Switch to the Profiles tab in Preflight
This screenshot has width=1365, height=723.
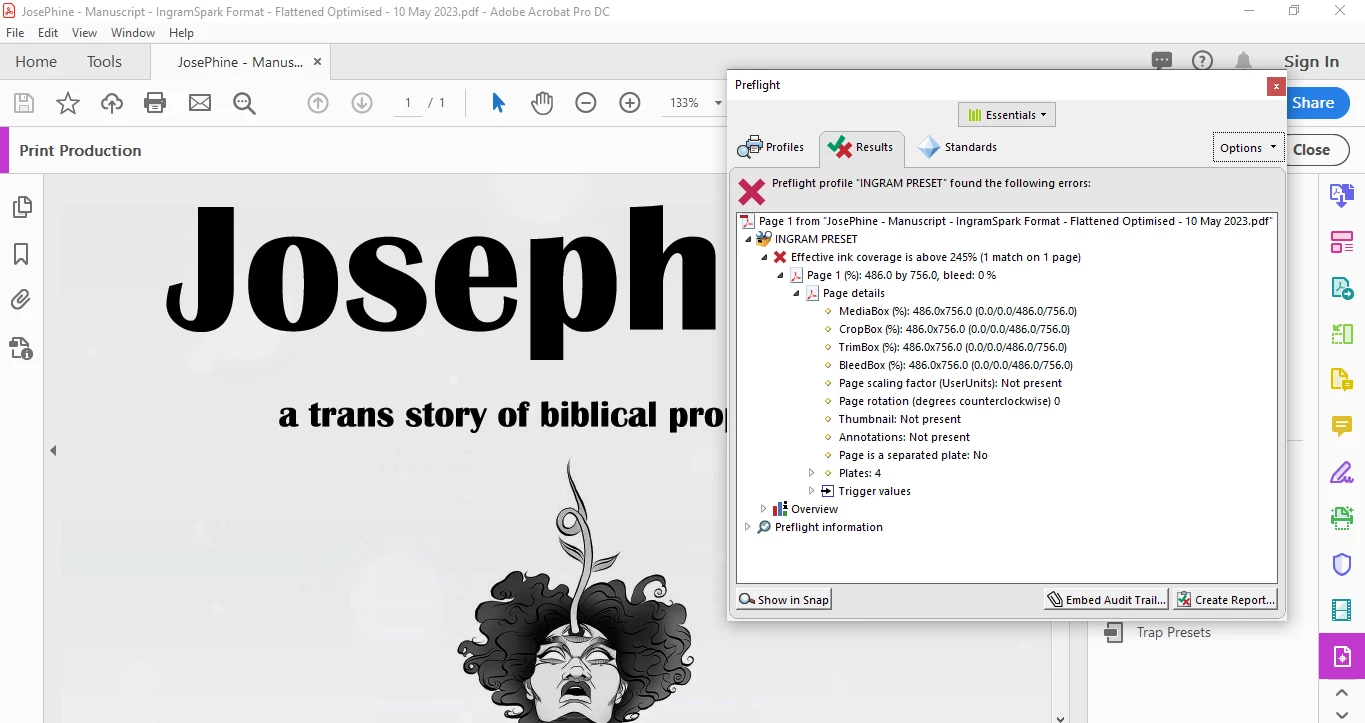coord(772,147)
